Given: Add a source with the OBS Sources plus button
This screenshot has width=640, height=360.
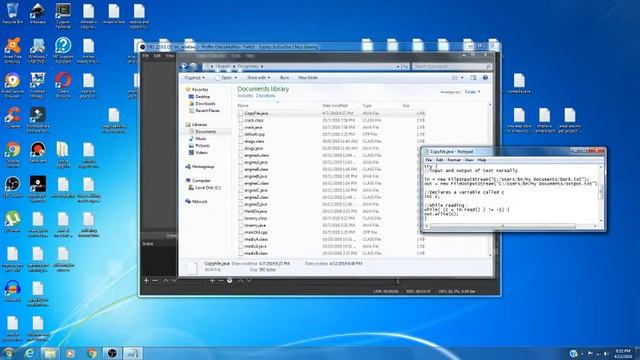Looking at the screenshot, I should 212,280.
